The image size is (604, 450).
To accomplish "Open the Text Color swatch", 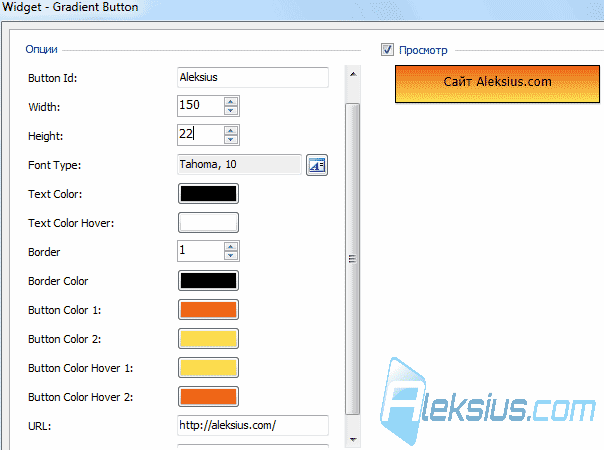I will [208, 193].
